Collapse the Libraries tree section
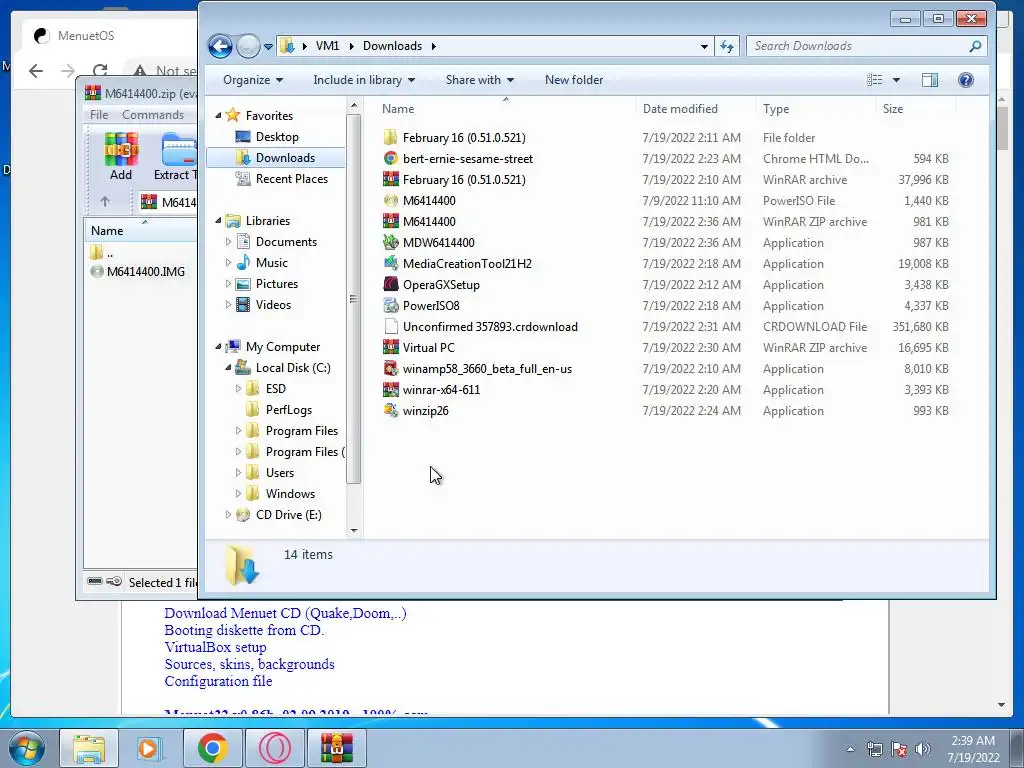The width and height of the screenshot is (1024, 768). pos(218,221)
